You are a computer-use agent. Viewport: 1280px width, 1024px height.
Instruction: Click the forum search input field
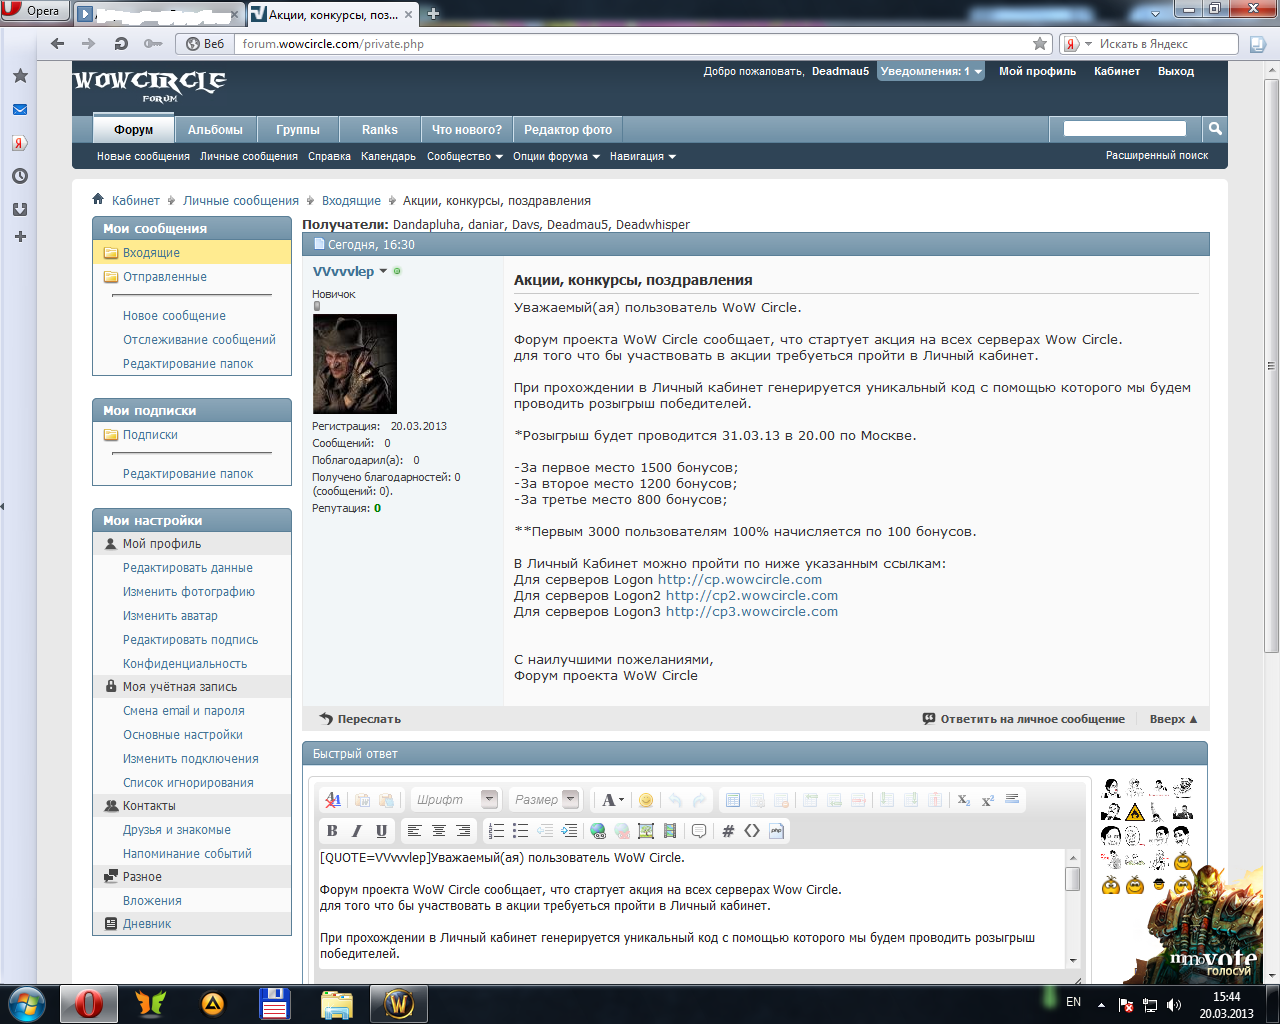pos(1125,128)
